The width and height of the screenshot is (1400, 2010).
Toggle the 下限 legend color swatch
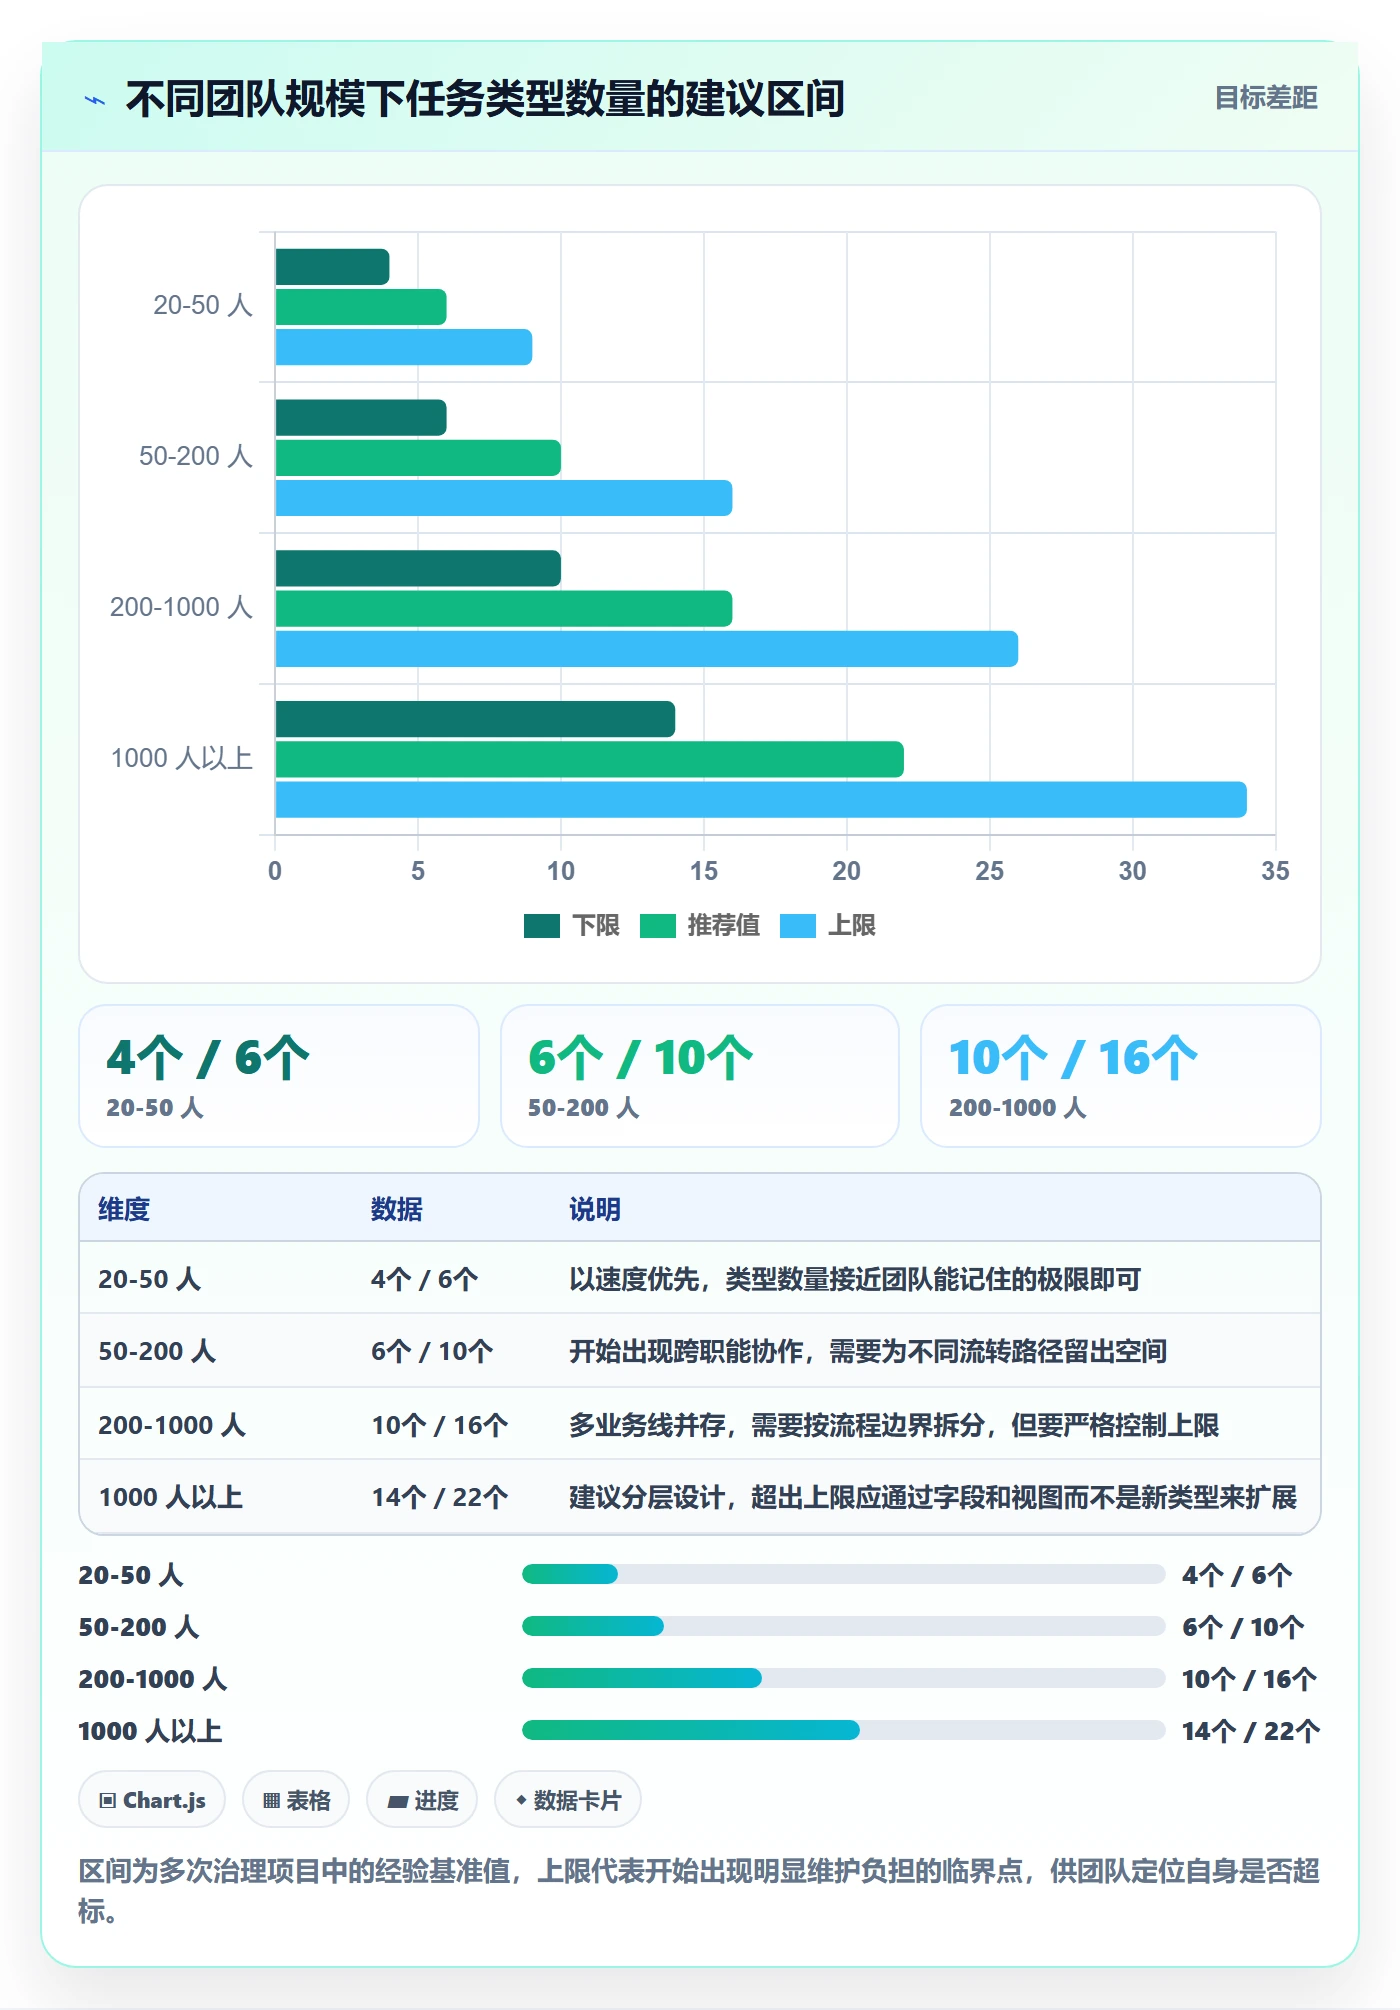tap(542, 926)
